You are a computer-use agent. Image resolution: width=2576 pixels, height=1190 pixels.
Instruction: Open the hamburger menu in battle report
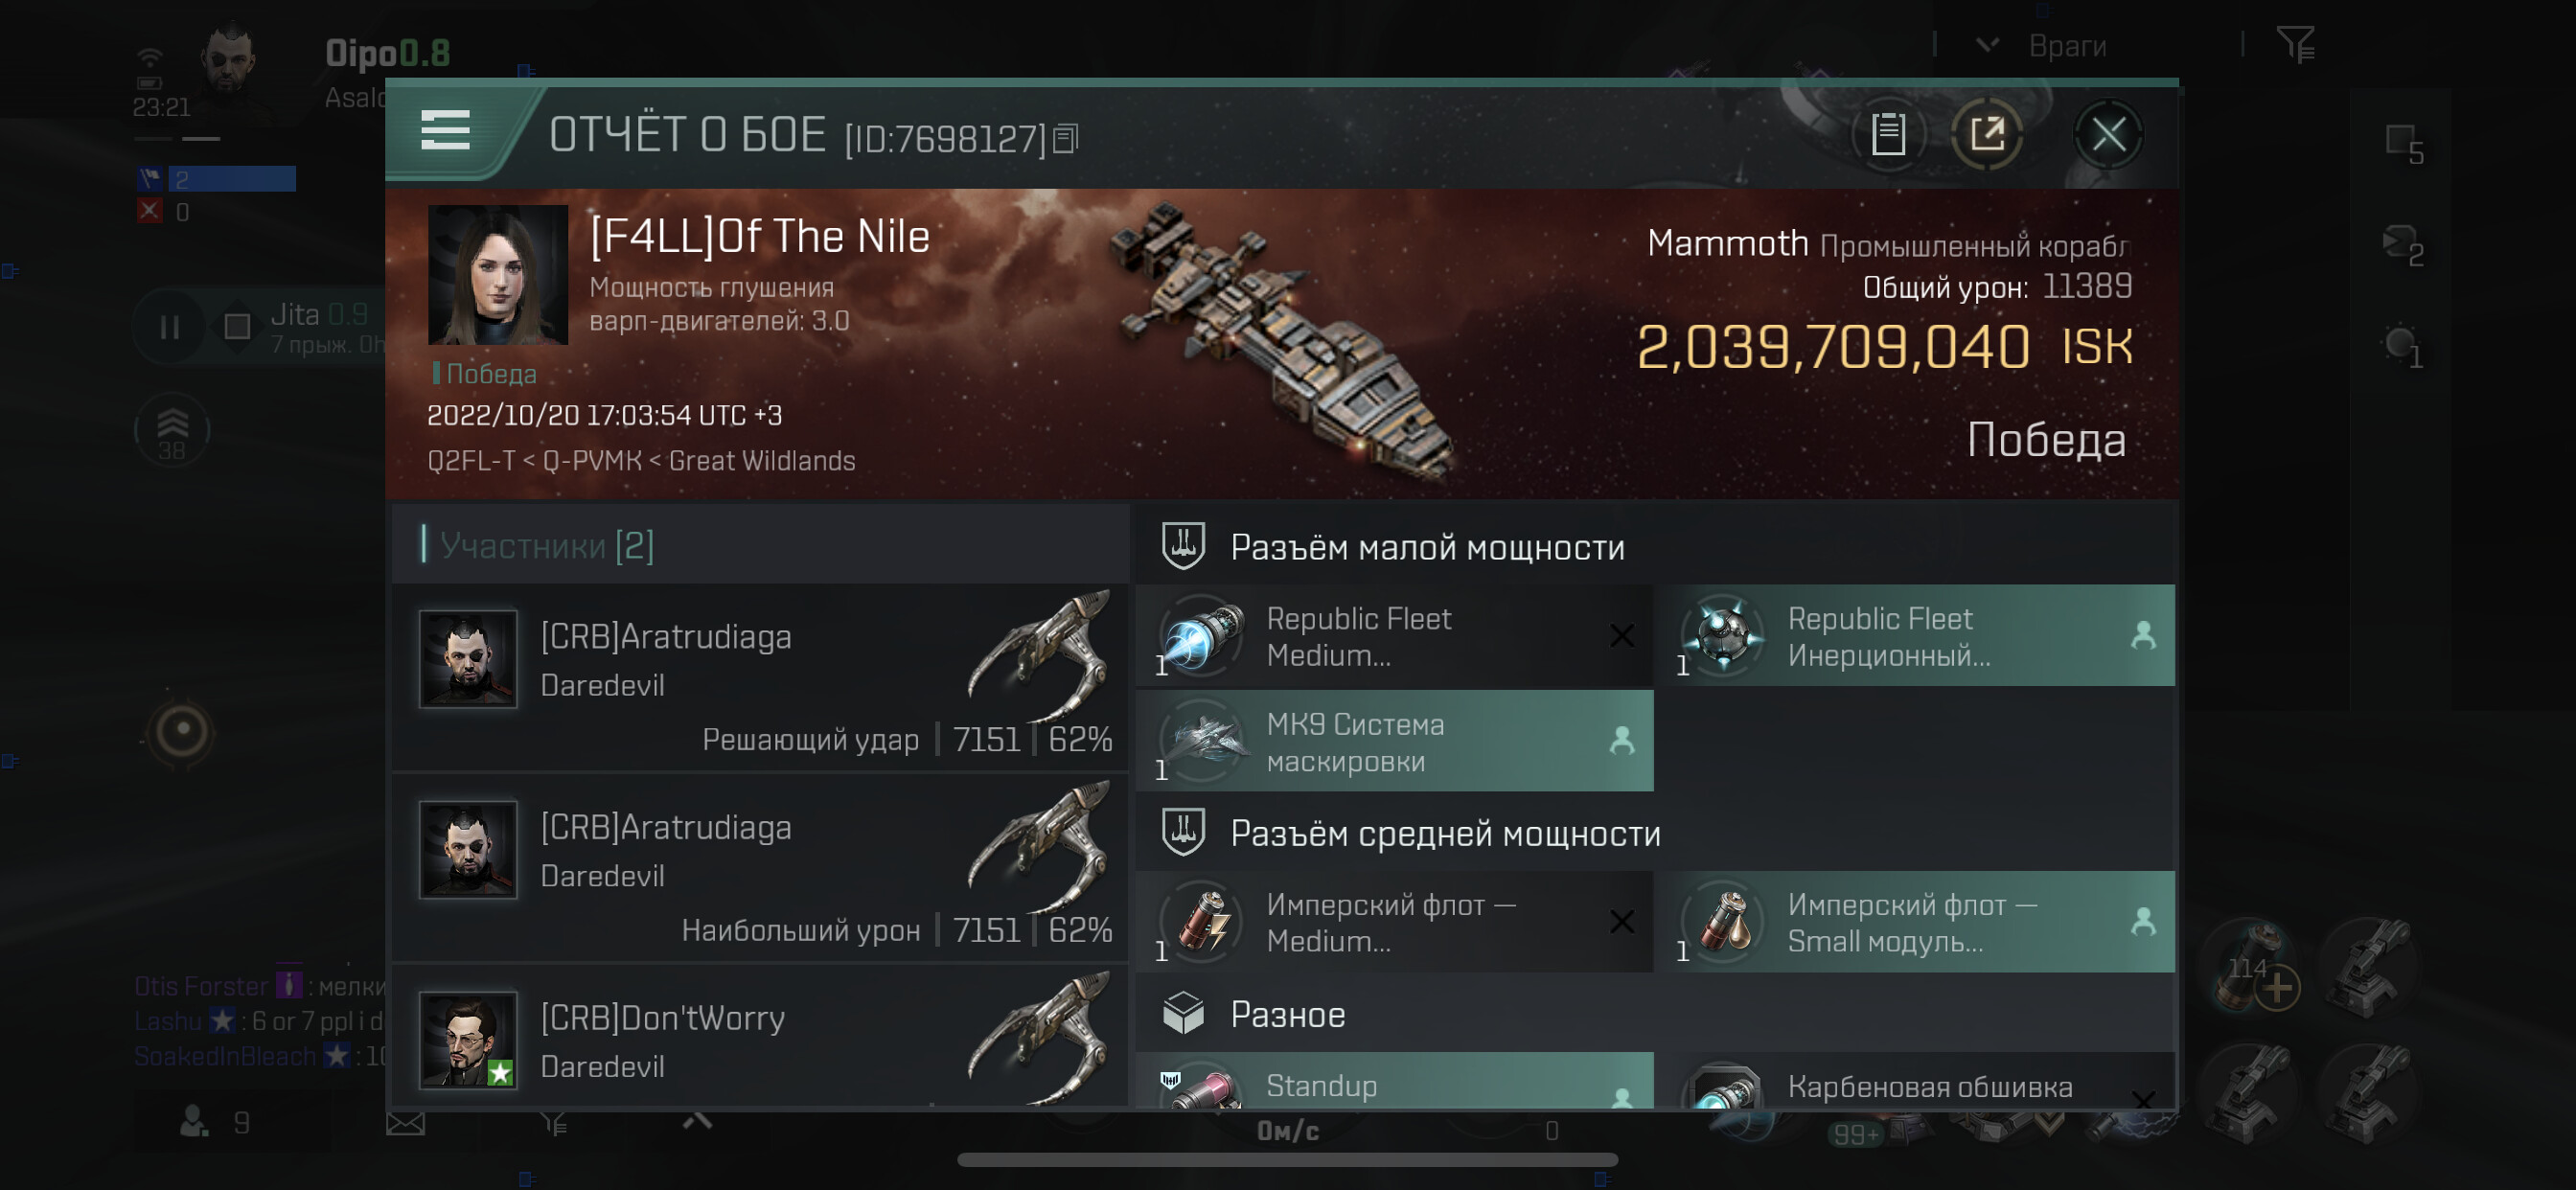[x=445, y=131]
